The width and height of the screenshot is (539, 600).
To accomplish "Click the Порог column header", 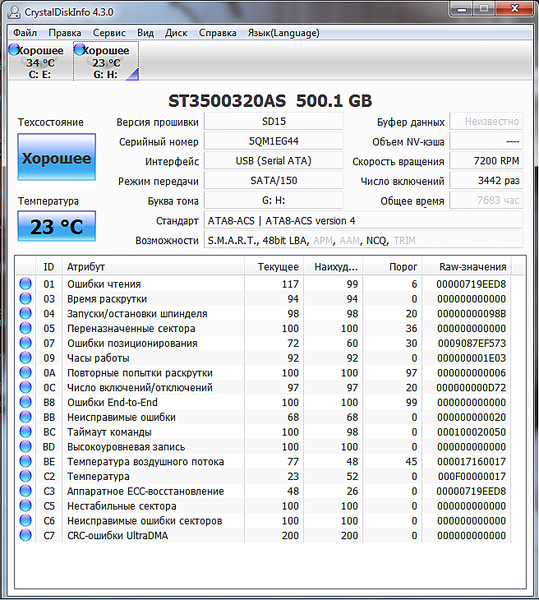I will pyautogui.click(x=392, y=267).
